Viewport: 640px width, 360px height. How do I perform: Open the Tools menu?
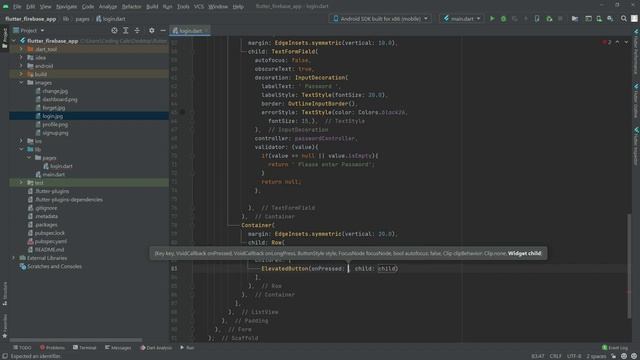tap(183, 7)
